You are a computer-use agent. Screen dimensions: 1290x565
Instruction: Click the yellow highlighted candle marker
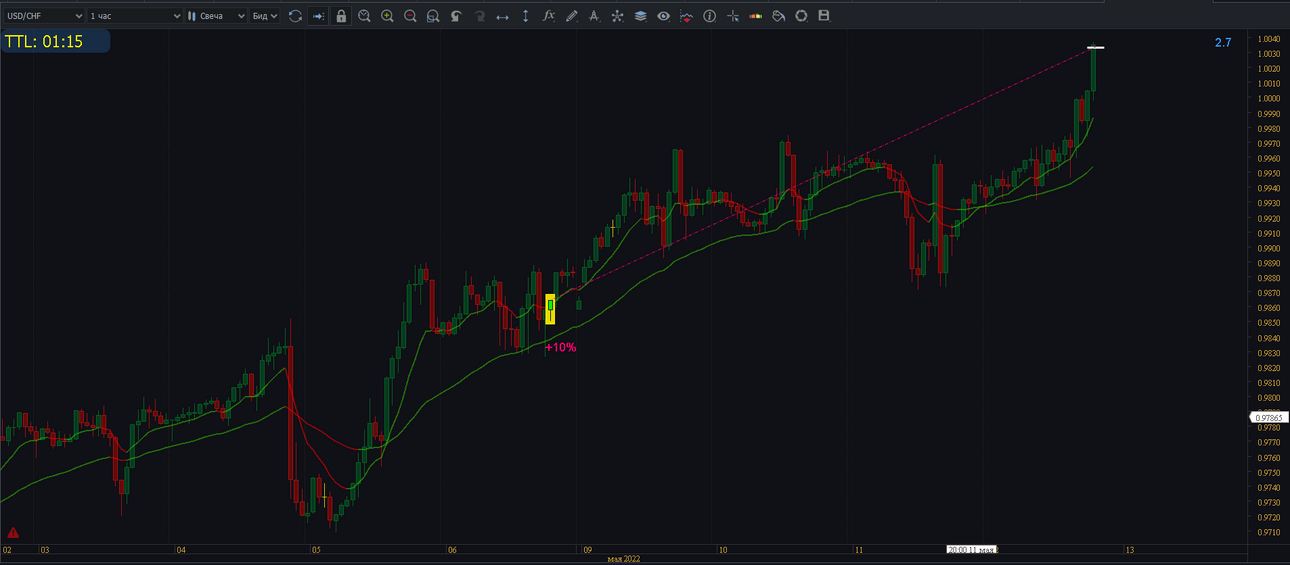tap(550, 309)
